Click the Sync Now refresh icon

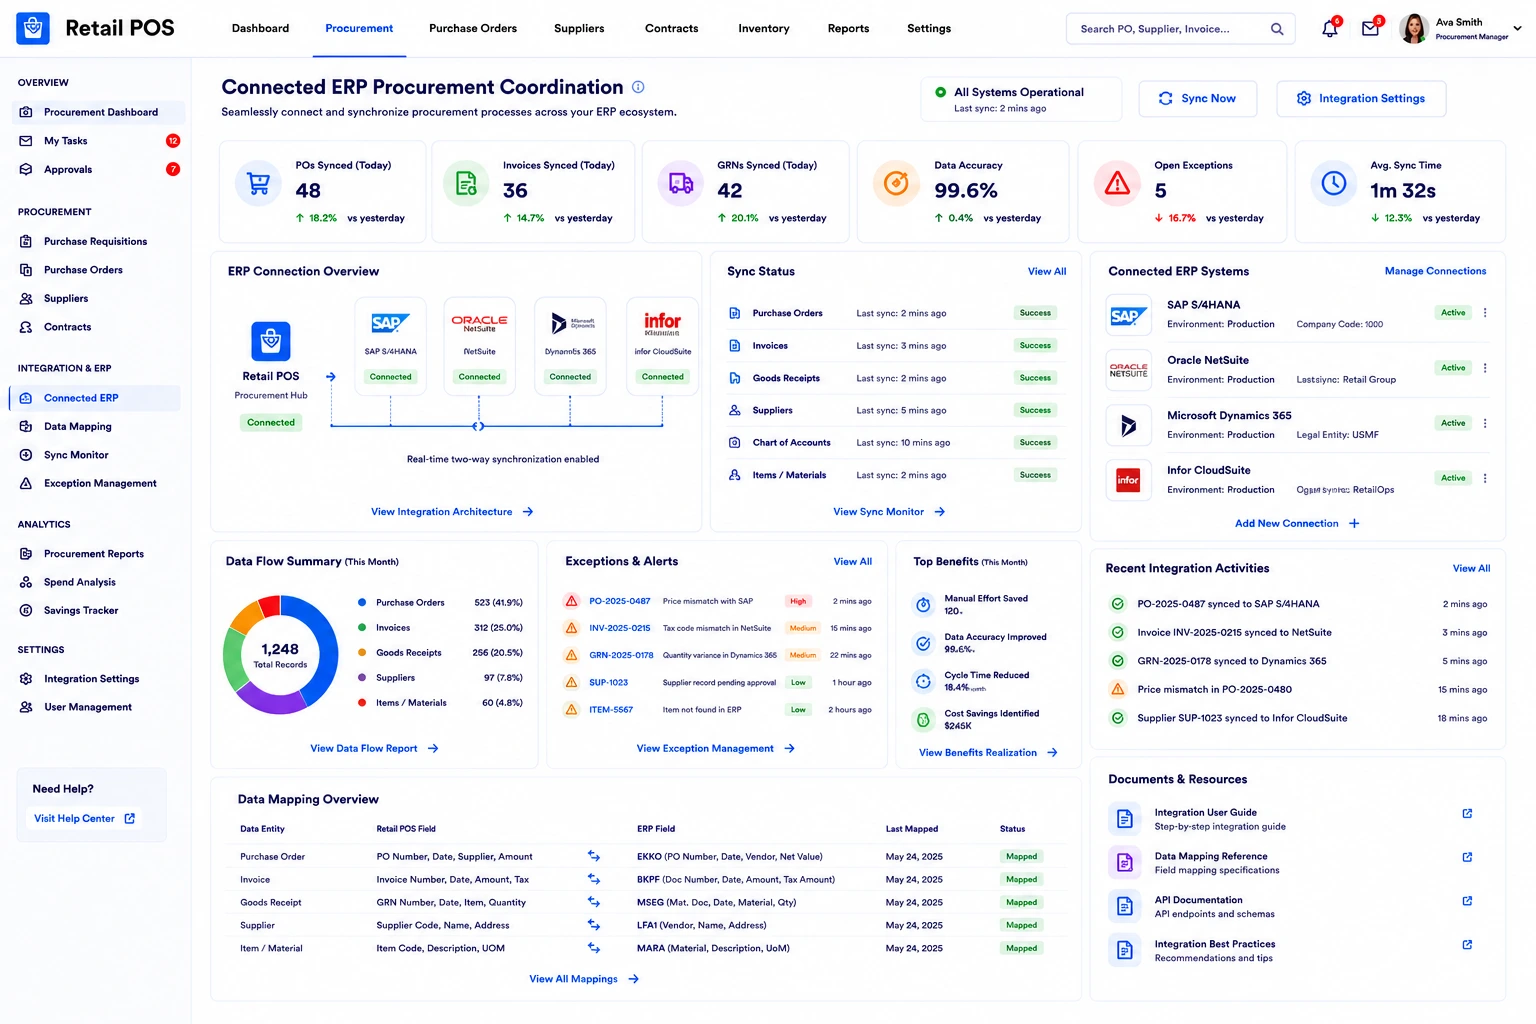1165,98
